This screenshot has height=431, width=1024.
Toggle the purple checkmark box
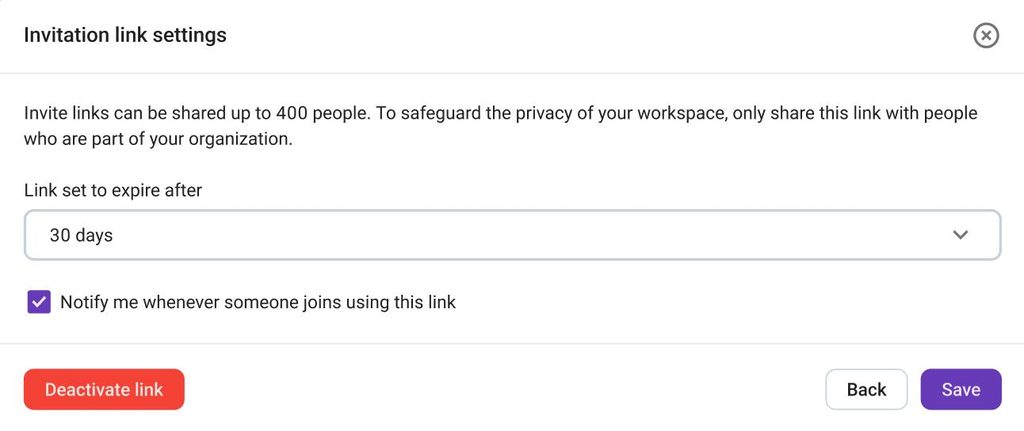(x=39, y=302)
